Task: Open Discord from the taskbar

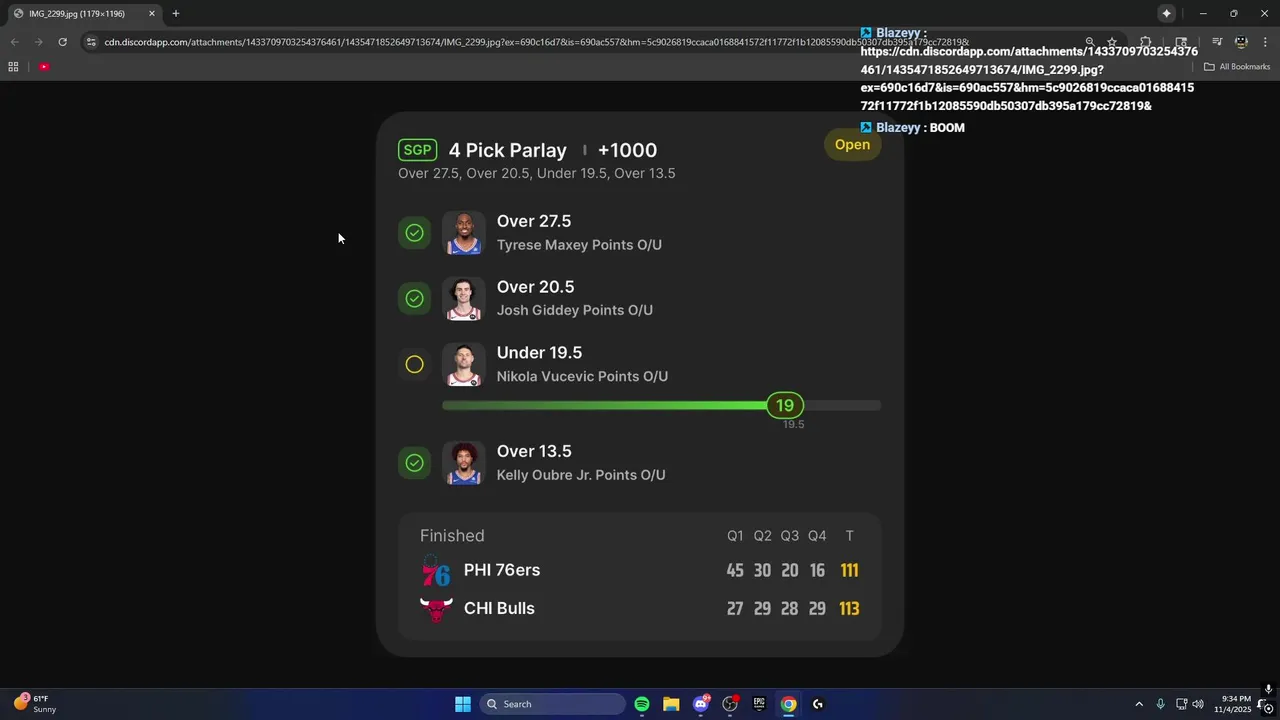Action: point(701,704)
